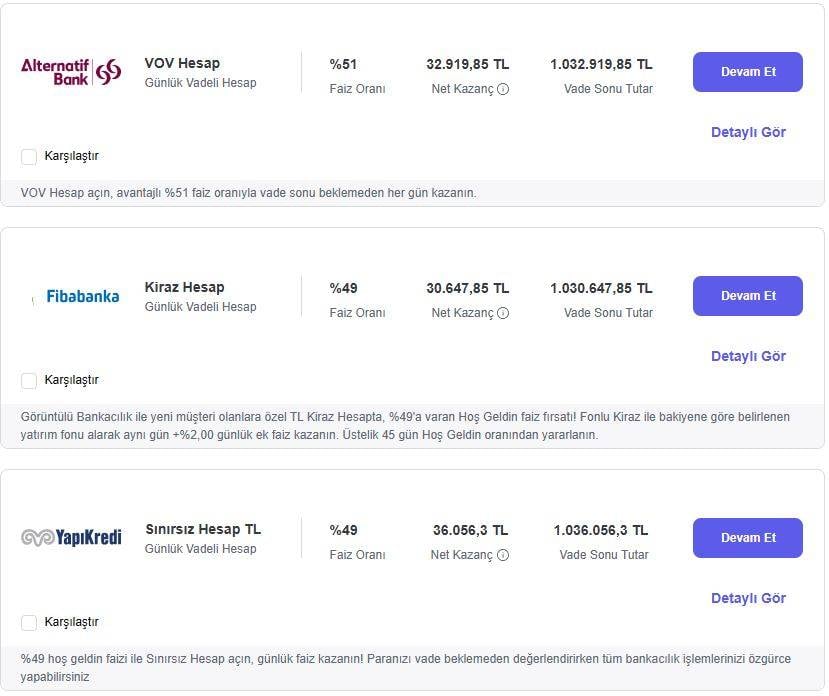Click the Alternatif Bank logo
Image resolution: width=829 pixels, height=696 pixels.
(71, 72)
